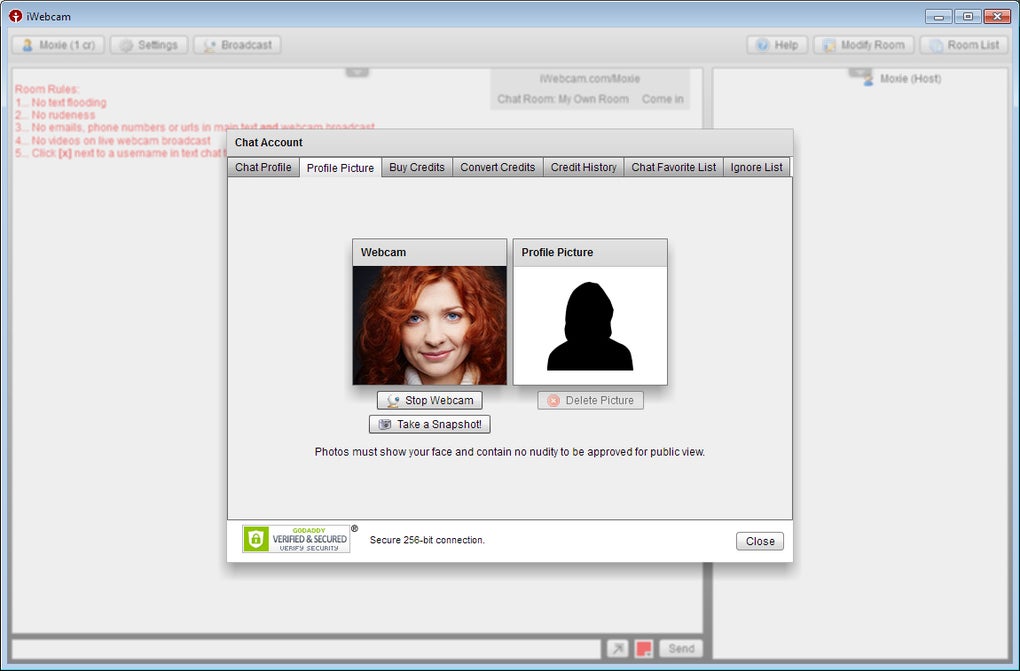Open the Moxie (1 cr) account button
The image size is (1020, 671).
coord(58,45)
